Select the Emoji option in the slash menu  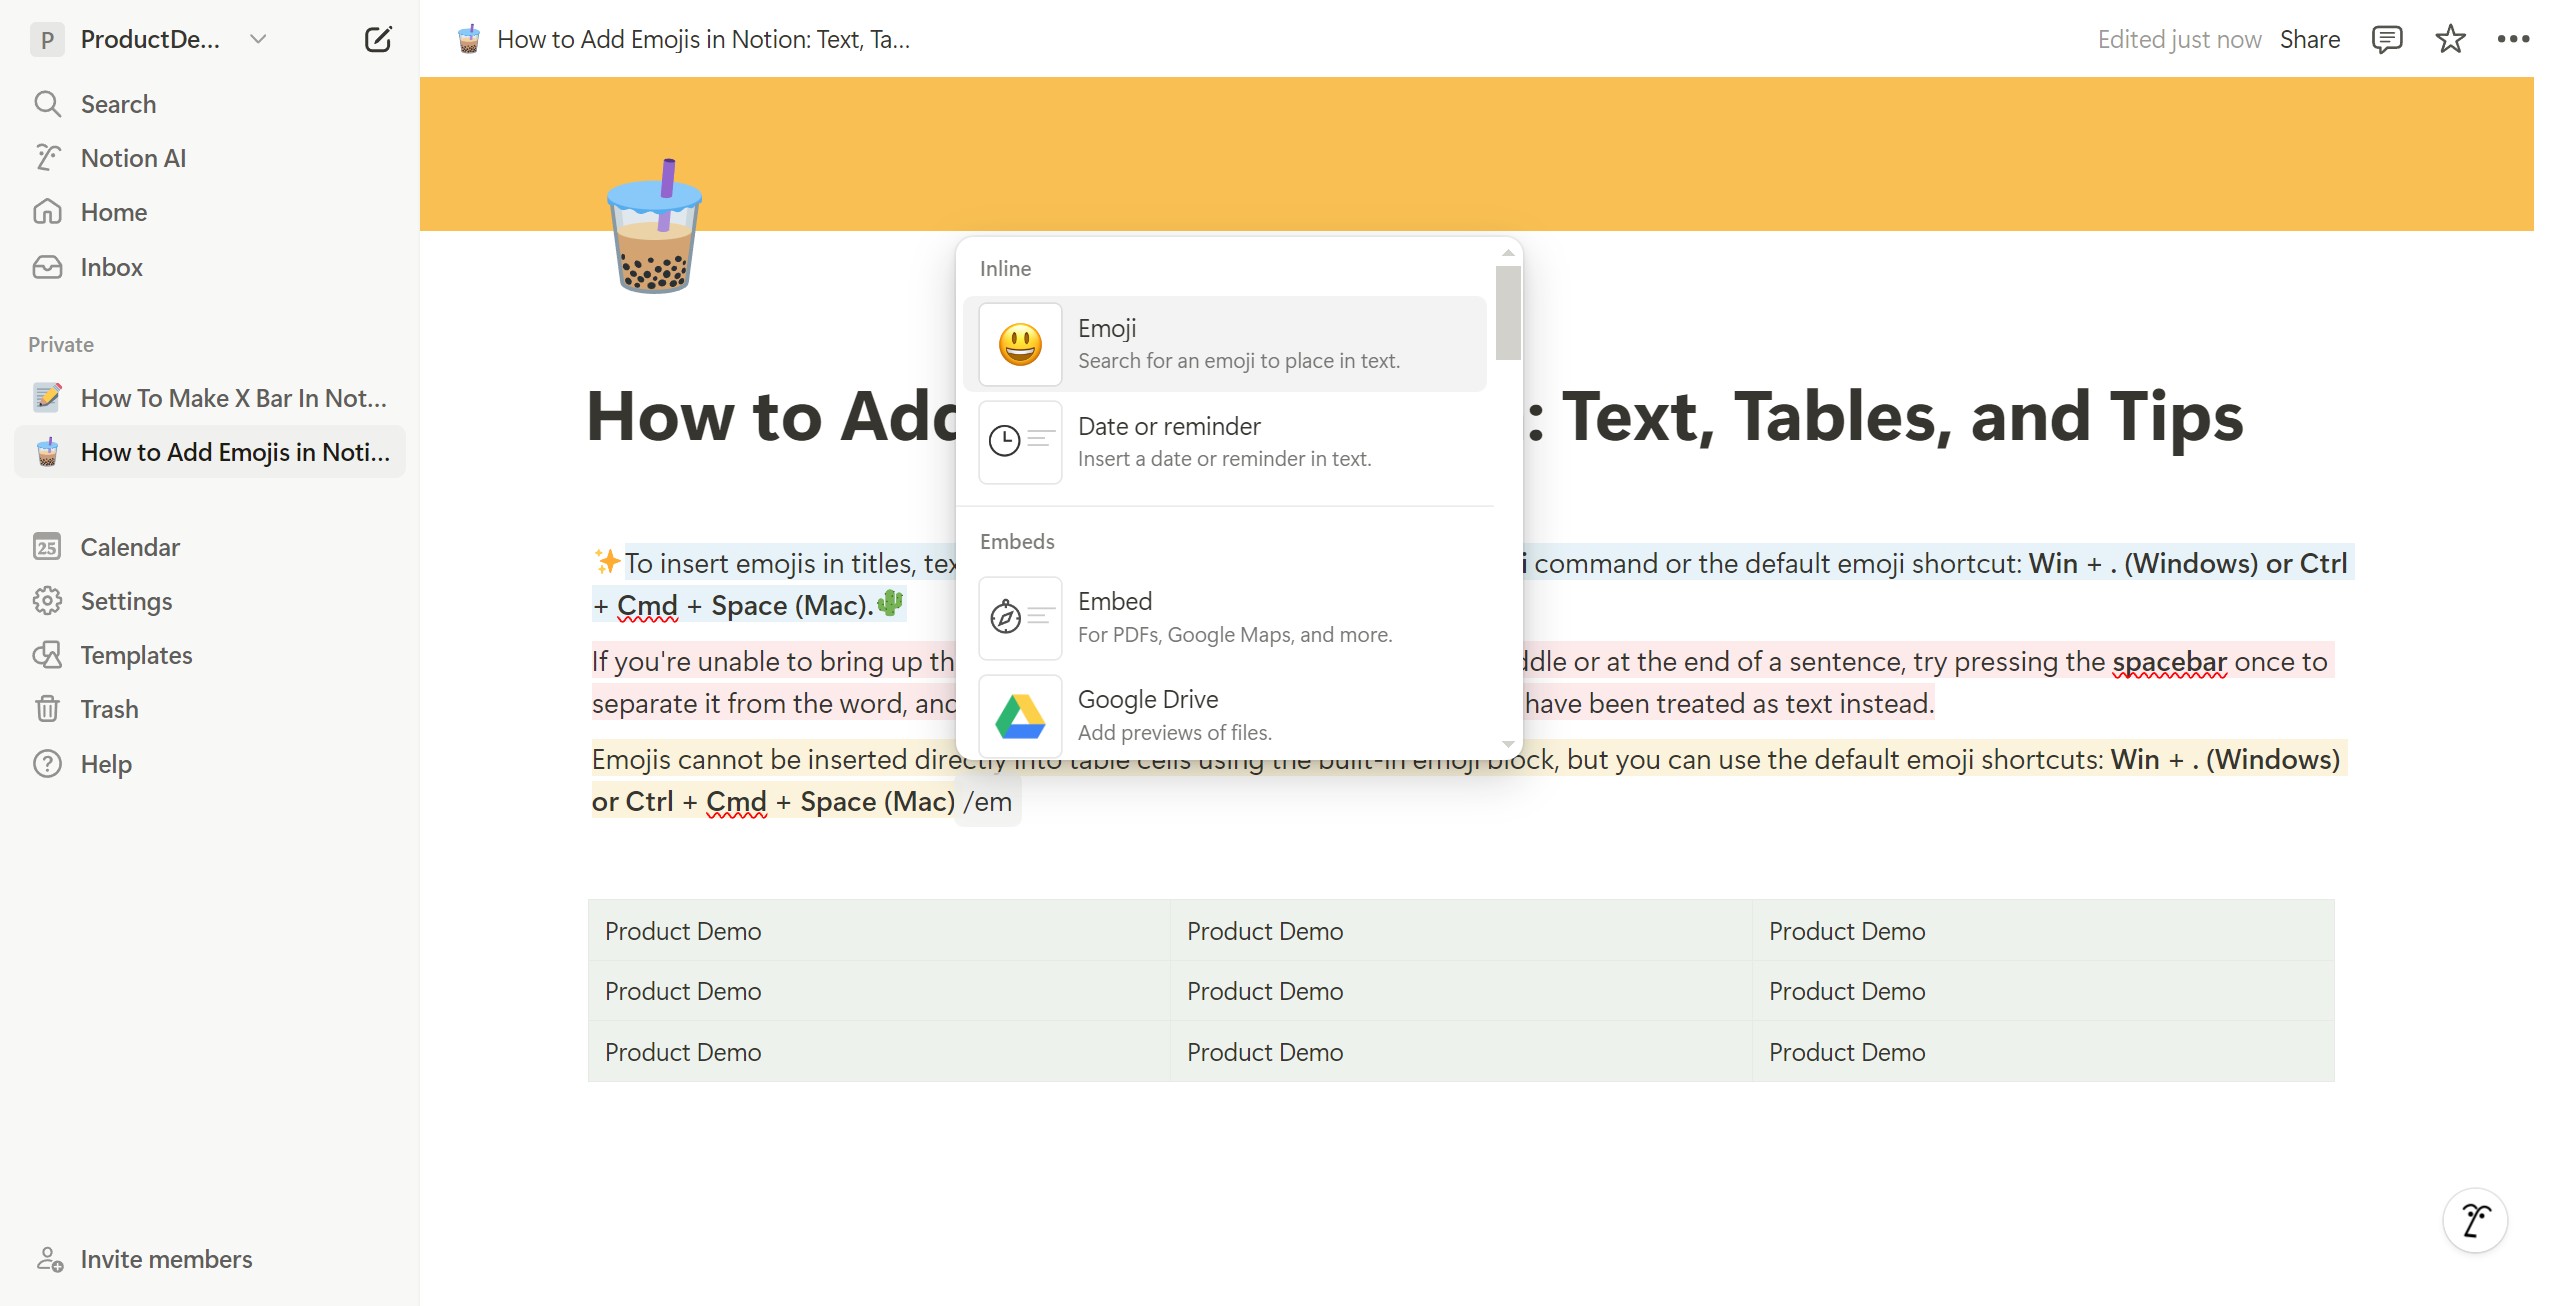tap(1224, 344)
